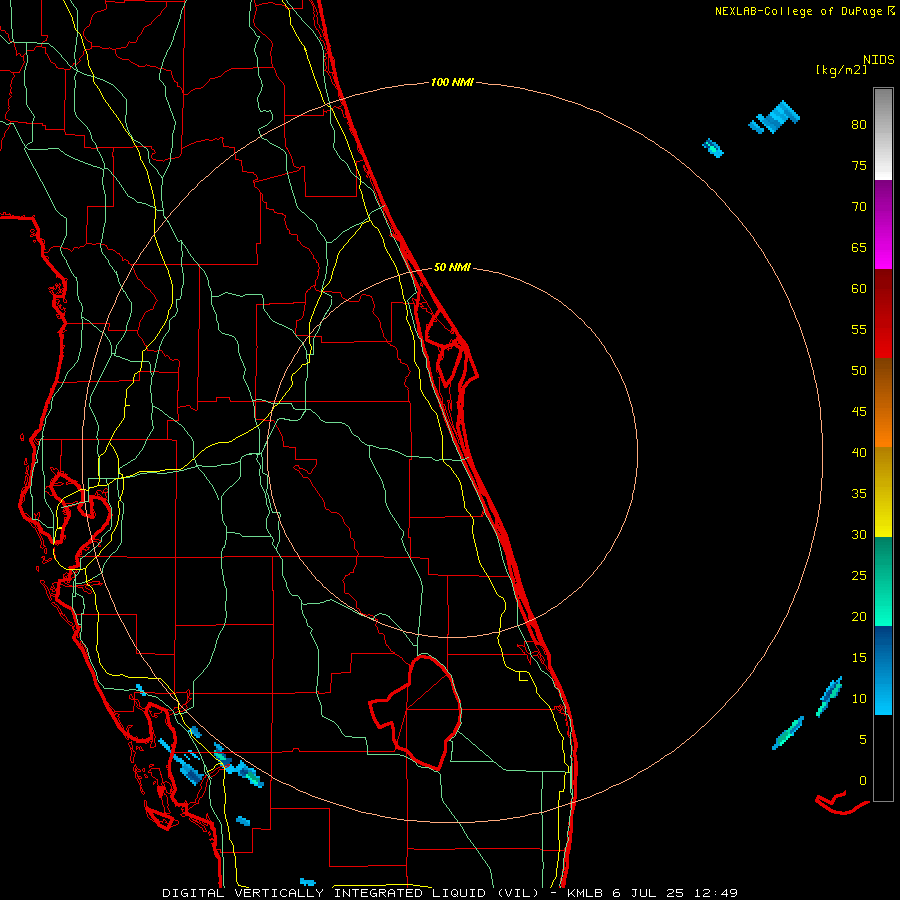Click the 60 value on the scale
Image resolution: width=900 pixels, height=900 pixels.
859,289
